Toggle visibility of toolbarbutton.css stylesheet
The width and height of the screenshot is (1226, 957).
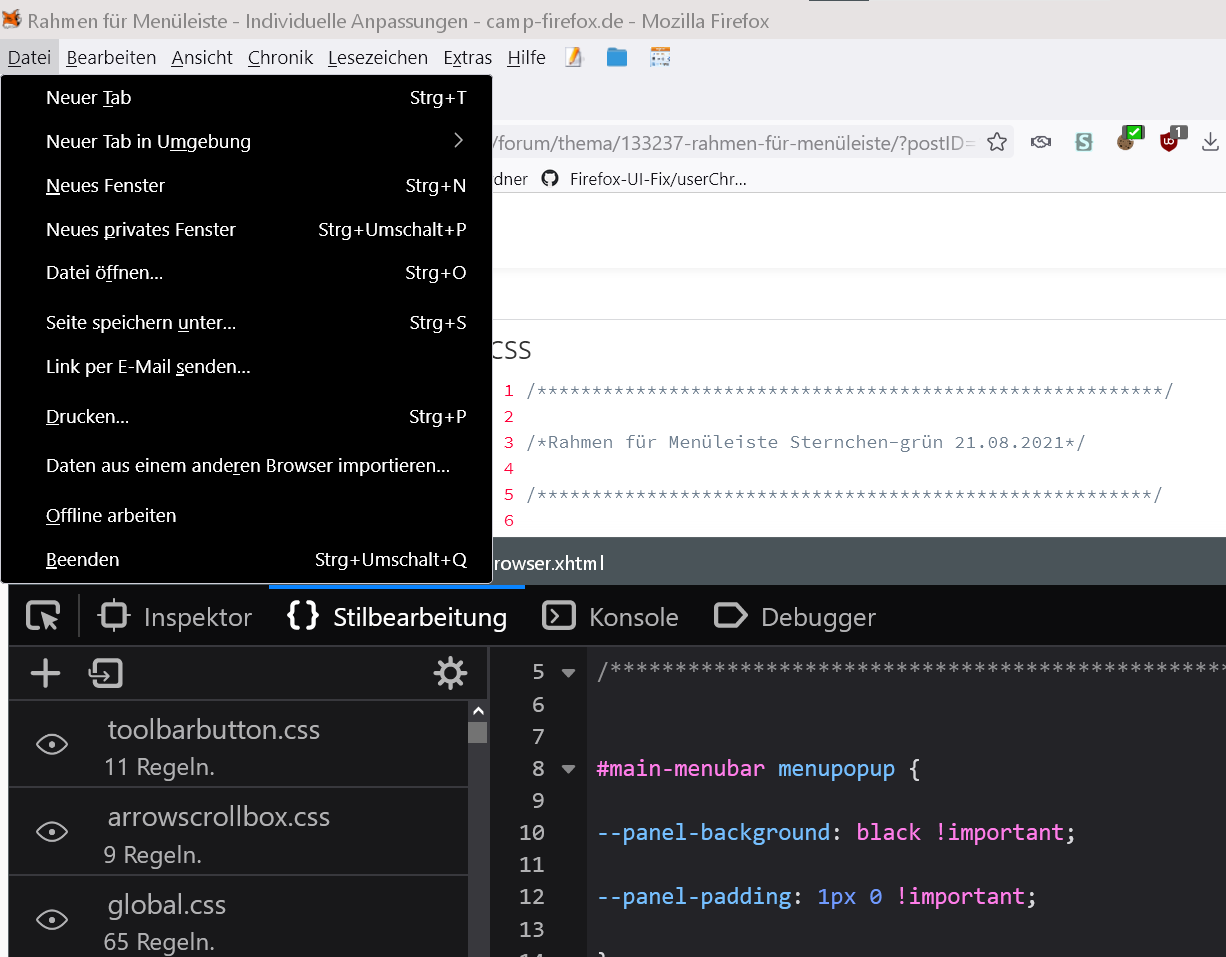(x=52, y=744)
